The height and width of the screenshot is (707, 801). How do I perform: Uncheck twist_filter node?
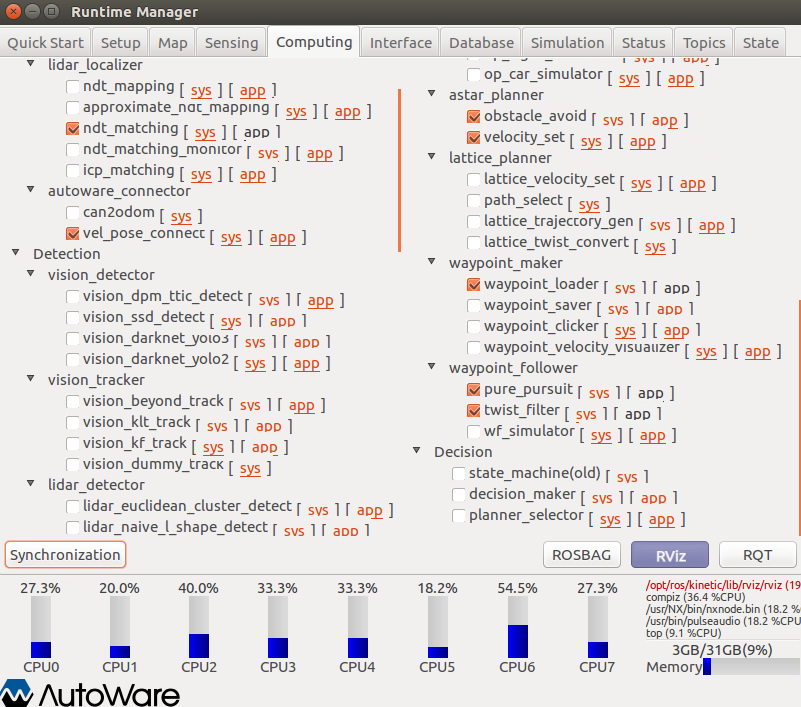point(474,411)
